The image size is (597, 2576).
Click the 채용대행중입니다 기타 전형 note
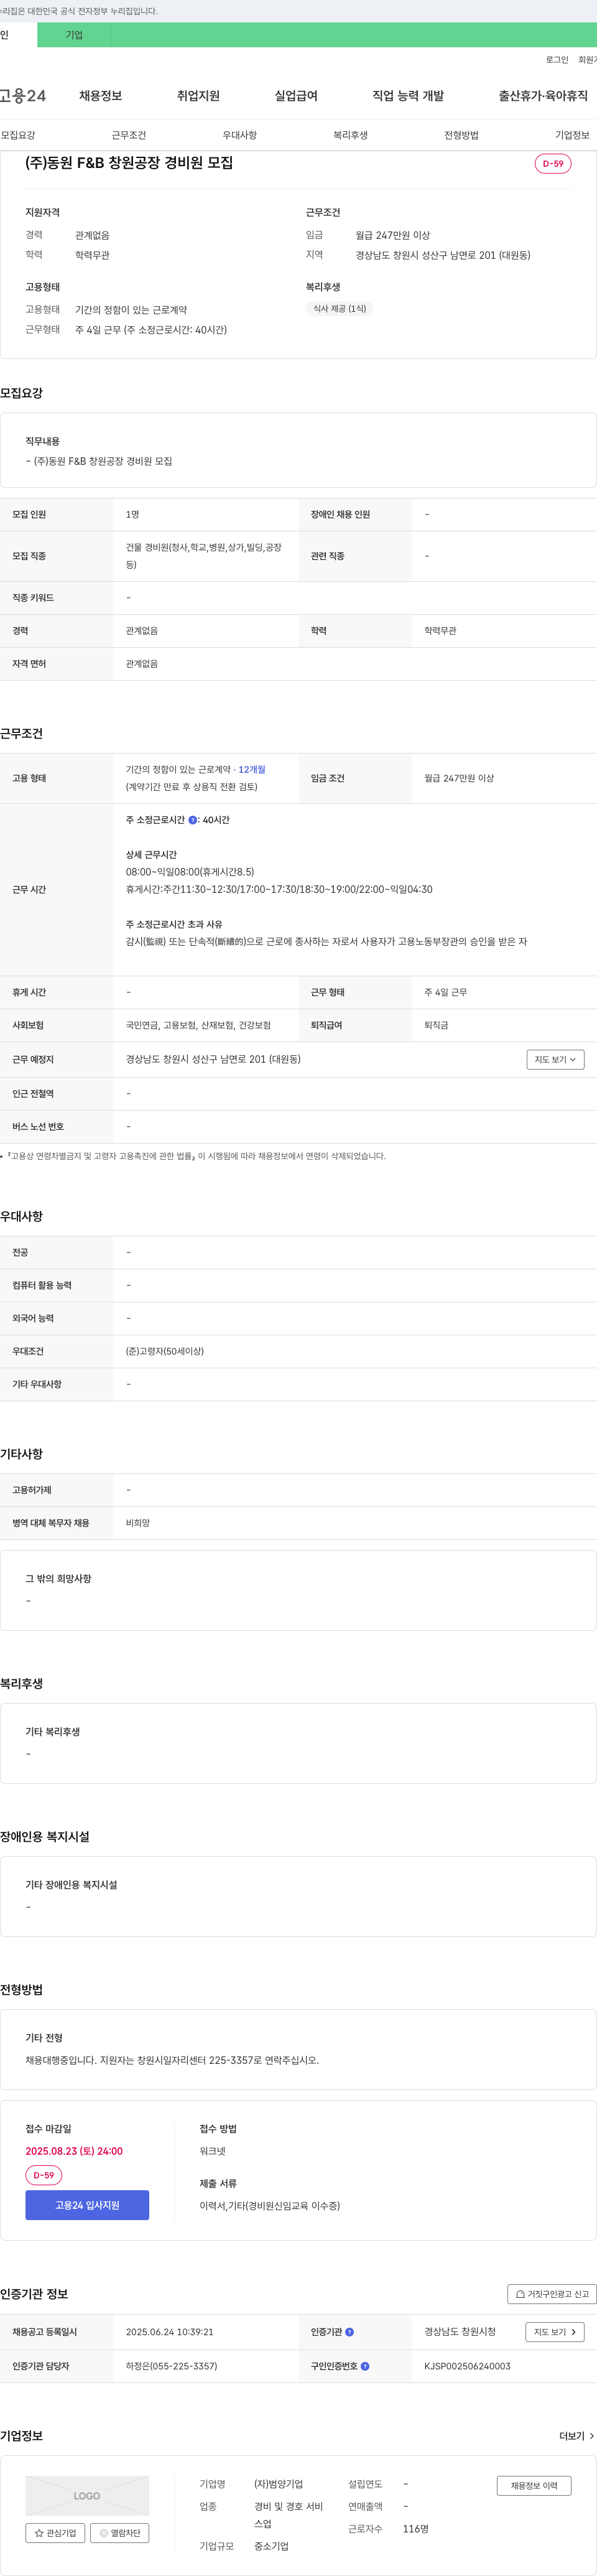172,2060
